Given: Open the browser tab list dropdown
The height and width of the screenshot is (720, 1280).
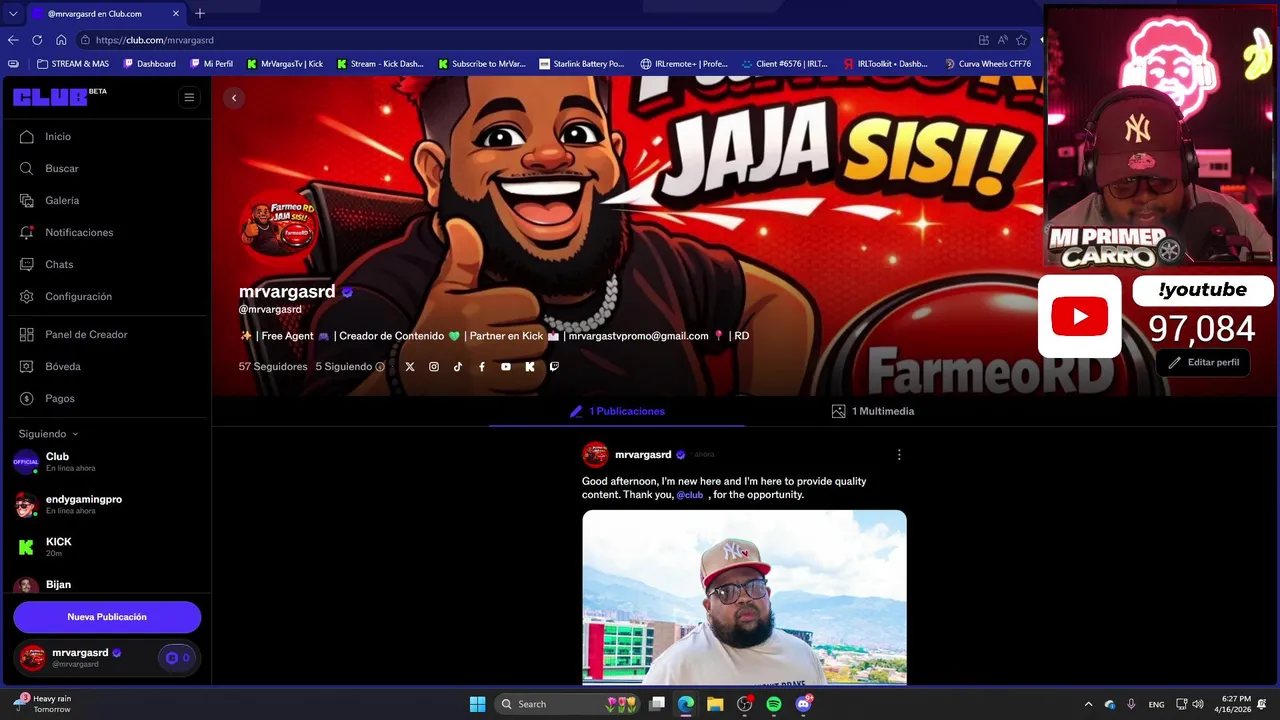Looking at the screenshot, I should (x=12, y=13).
